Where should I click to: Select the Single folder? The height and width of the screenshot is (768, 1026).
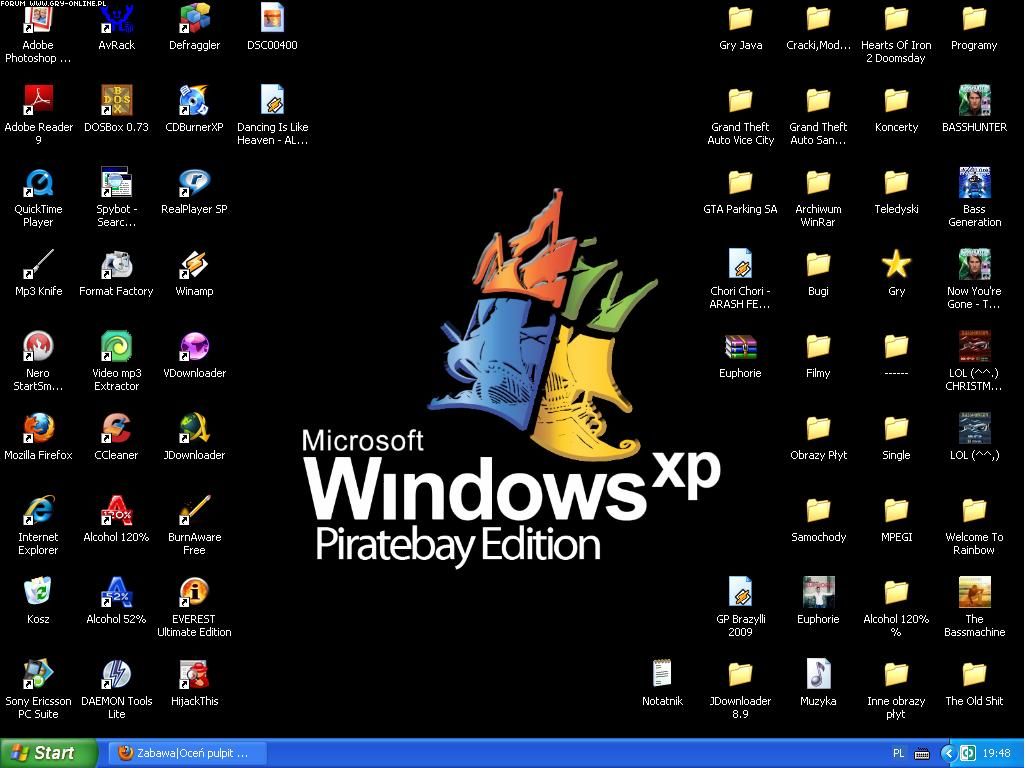896,428
